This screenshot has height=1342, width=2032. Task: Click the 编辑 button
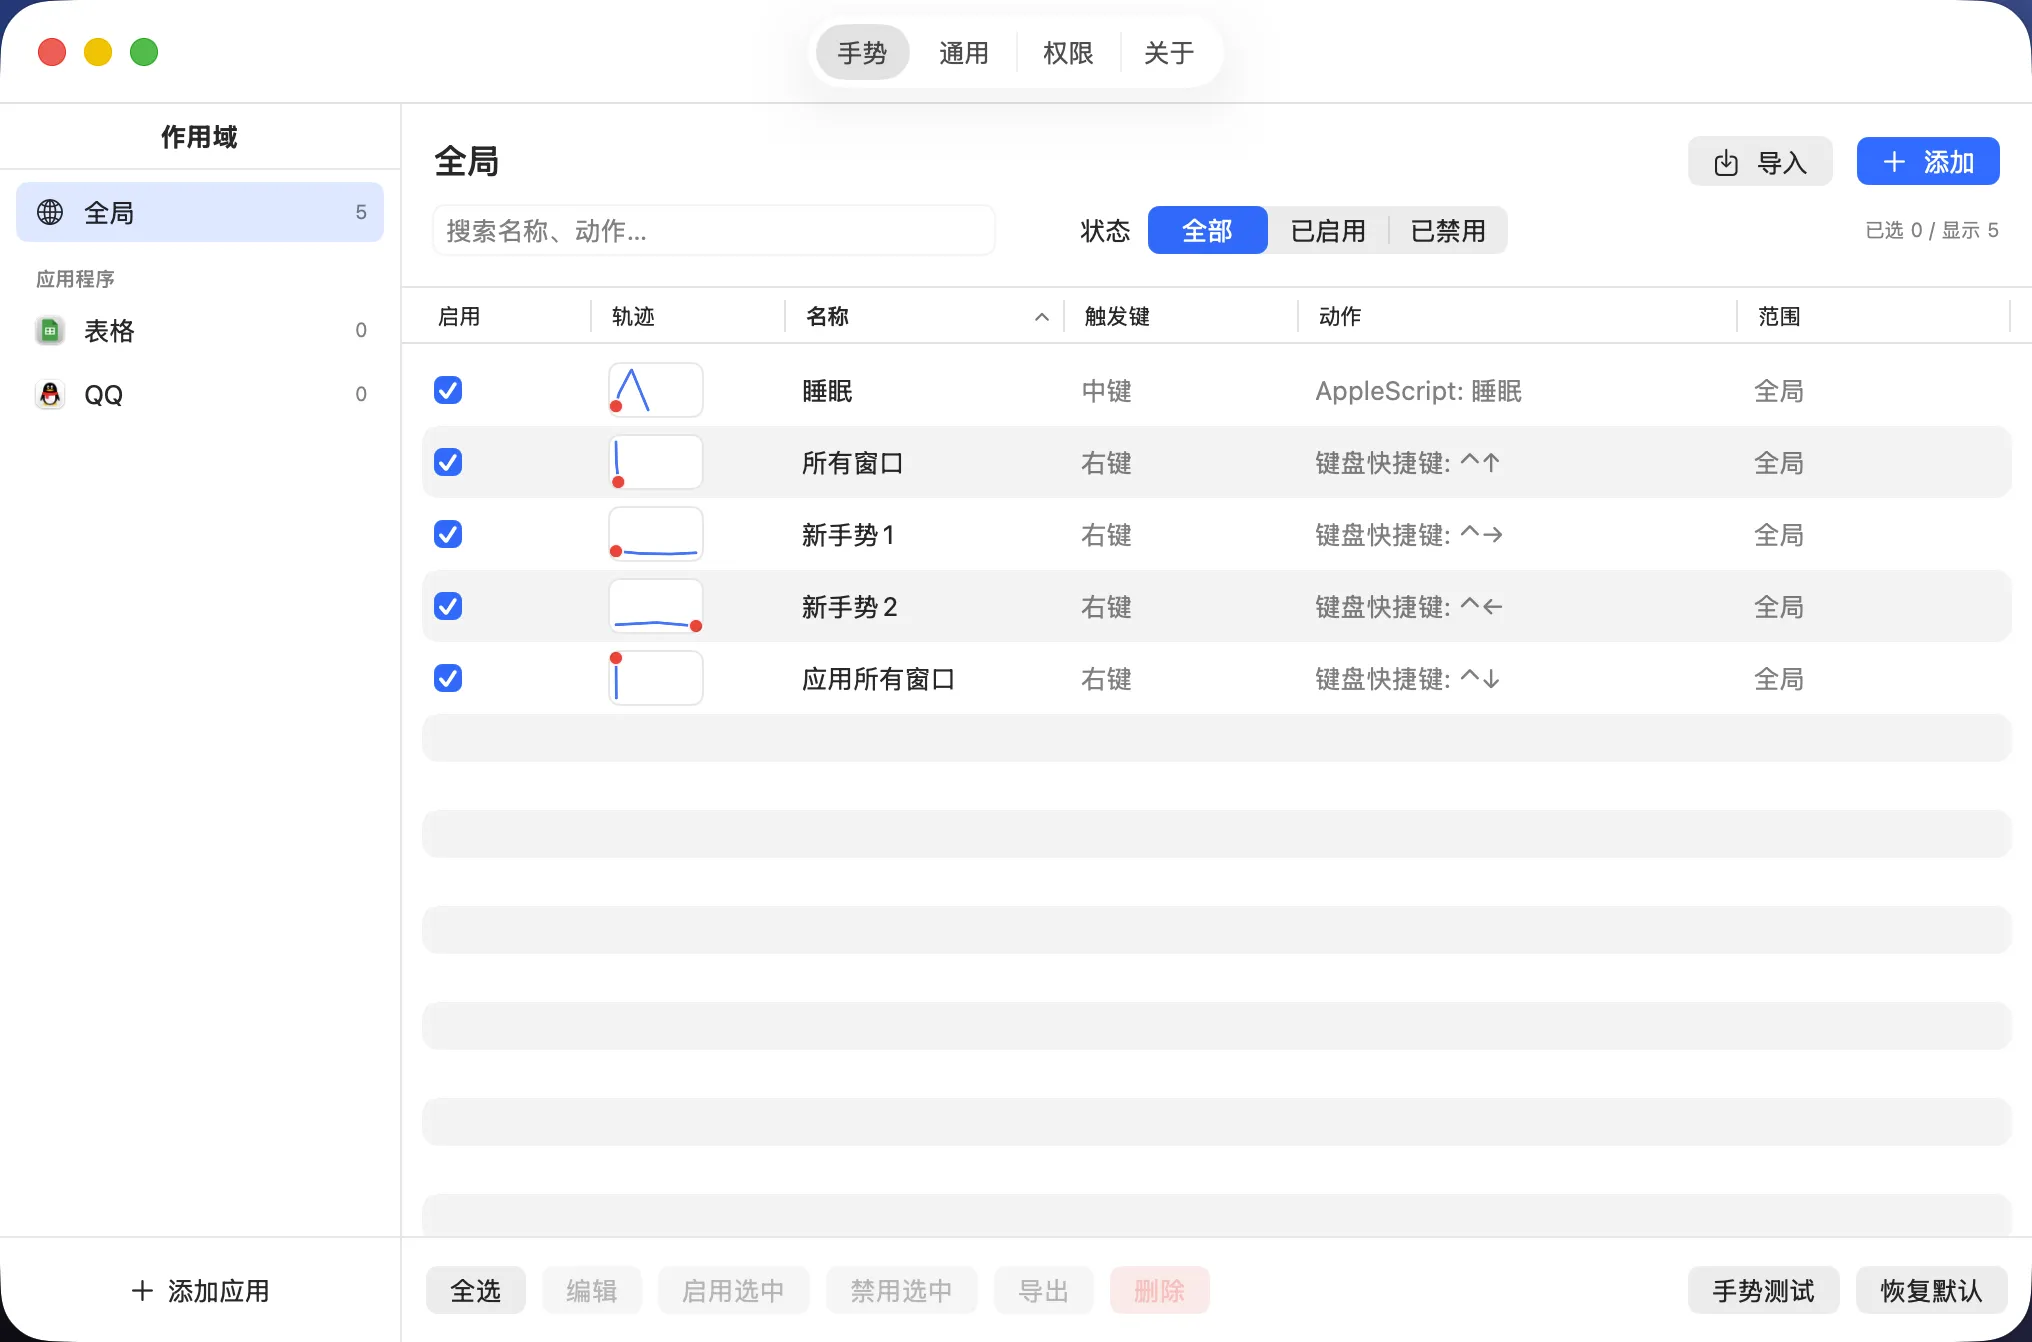591,1290
